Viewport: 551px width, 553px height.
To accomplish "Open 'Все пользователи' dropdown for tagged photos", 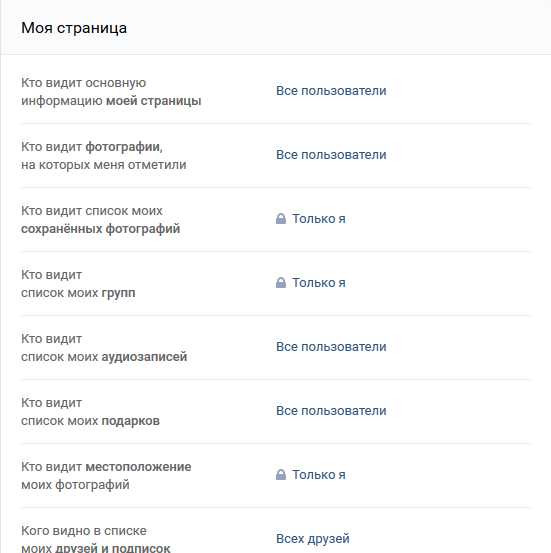I will [x=331, y=155].
